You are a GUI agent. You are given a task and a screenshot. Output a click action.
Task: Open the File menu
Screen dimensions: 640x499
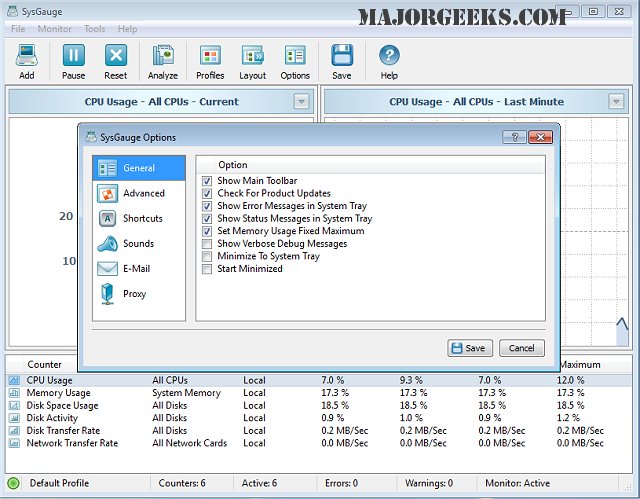click(x=18, y=29)
